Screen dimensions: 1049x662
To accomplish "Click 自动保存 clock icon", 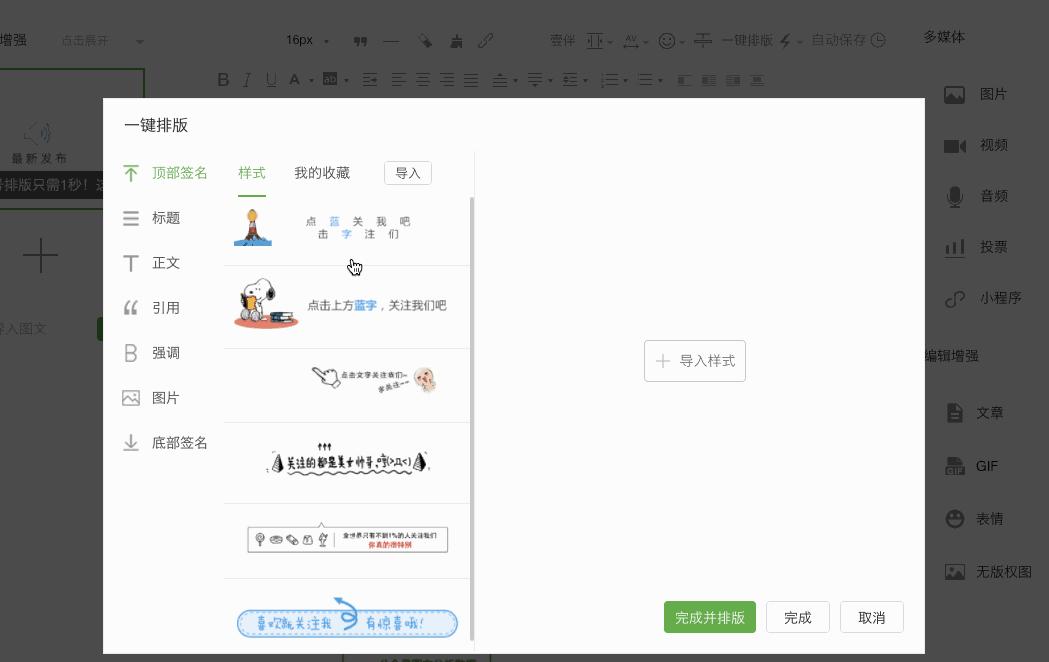I will [877, 40].
